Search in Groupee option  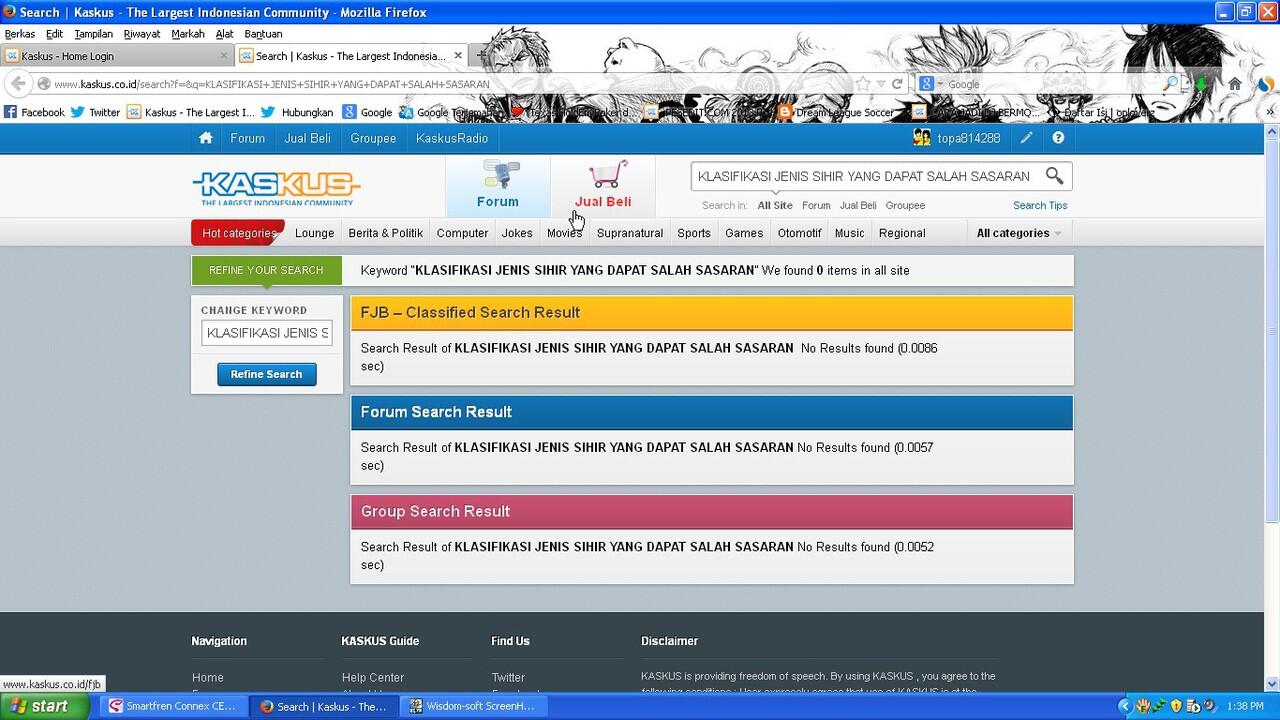point(905,205)
